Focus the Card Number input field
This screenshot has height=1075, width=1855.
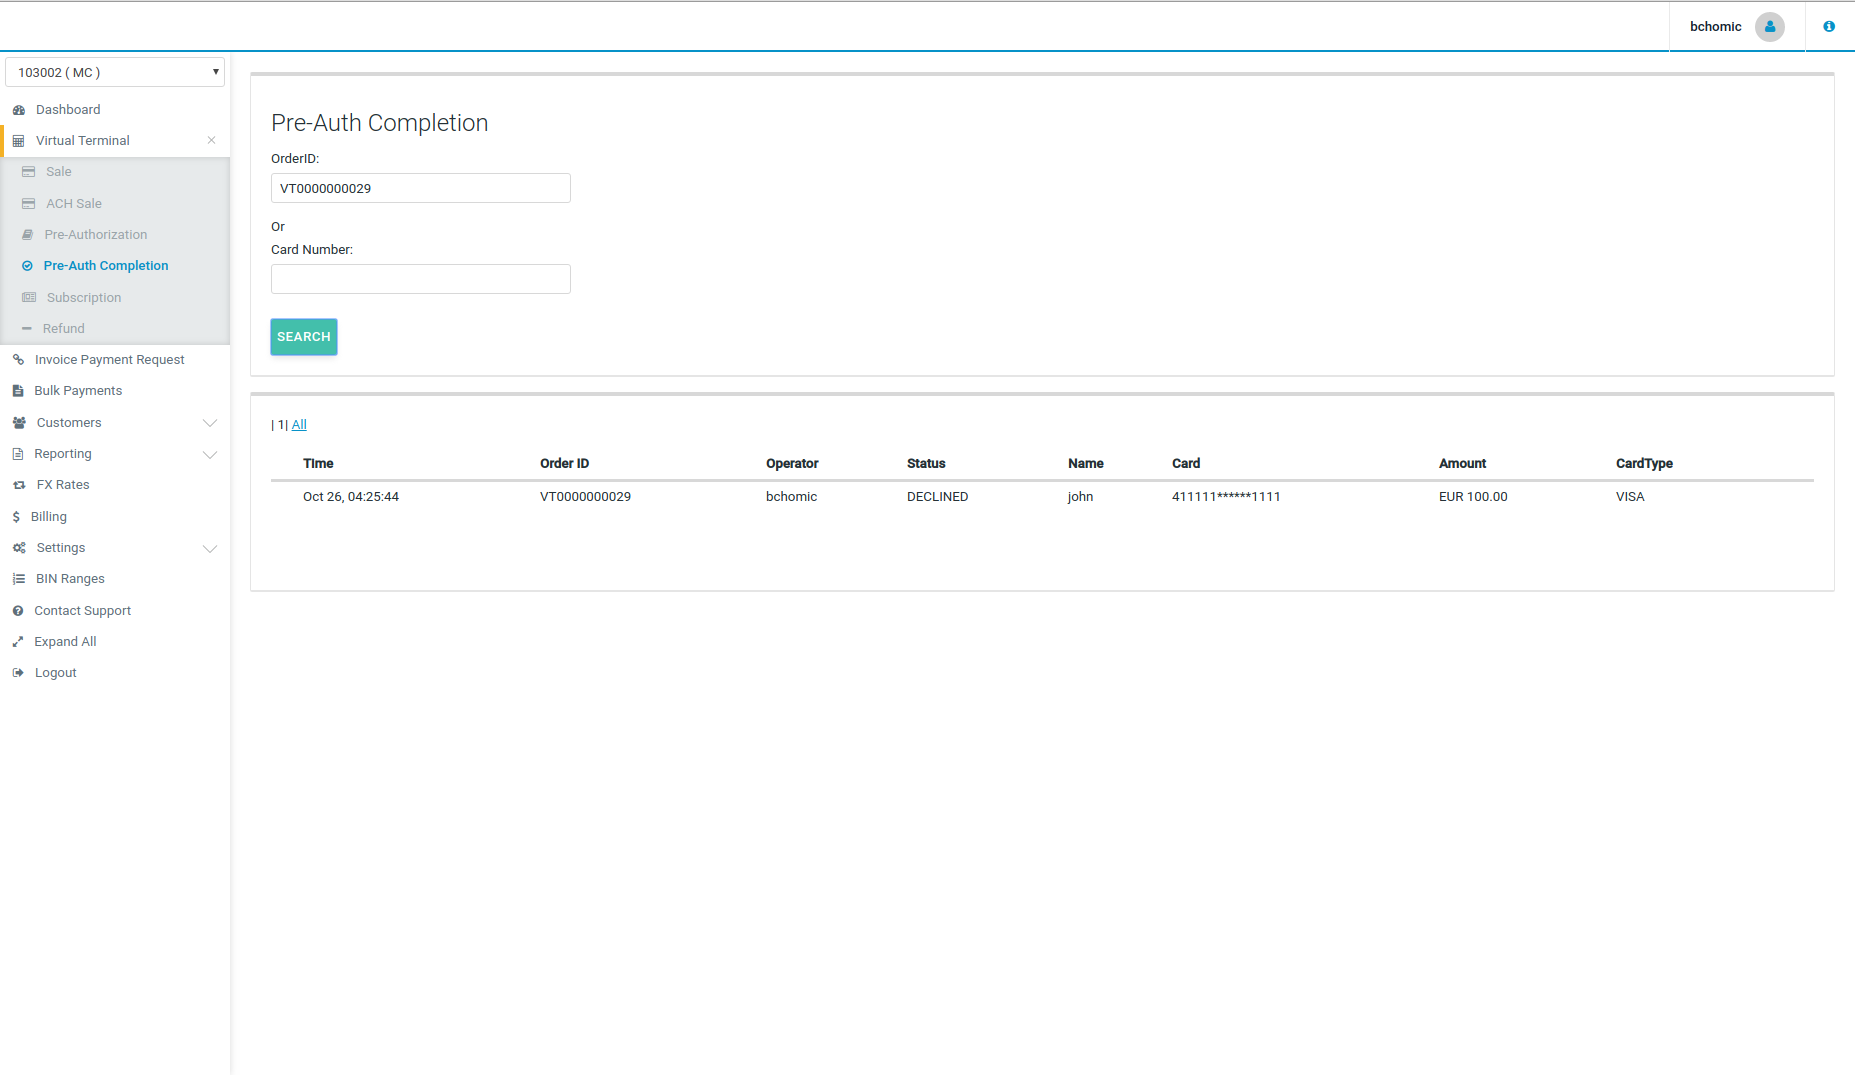(x=420, y=279)
